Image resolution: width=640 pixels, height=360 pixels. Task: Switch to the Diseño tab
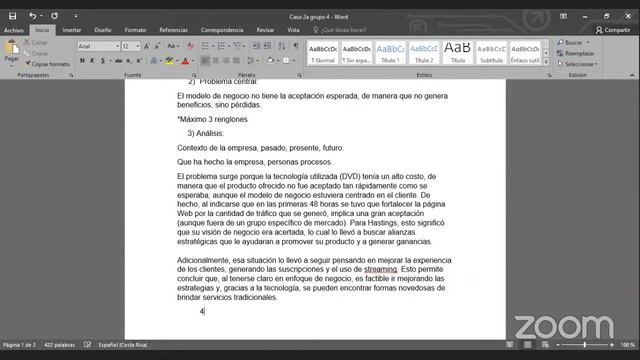102,30
